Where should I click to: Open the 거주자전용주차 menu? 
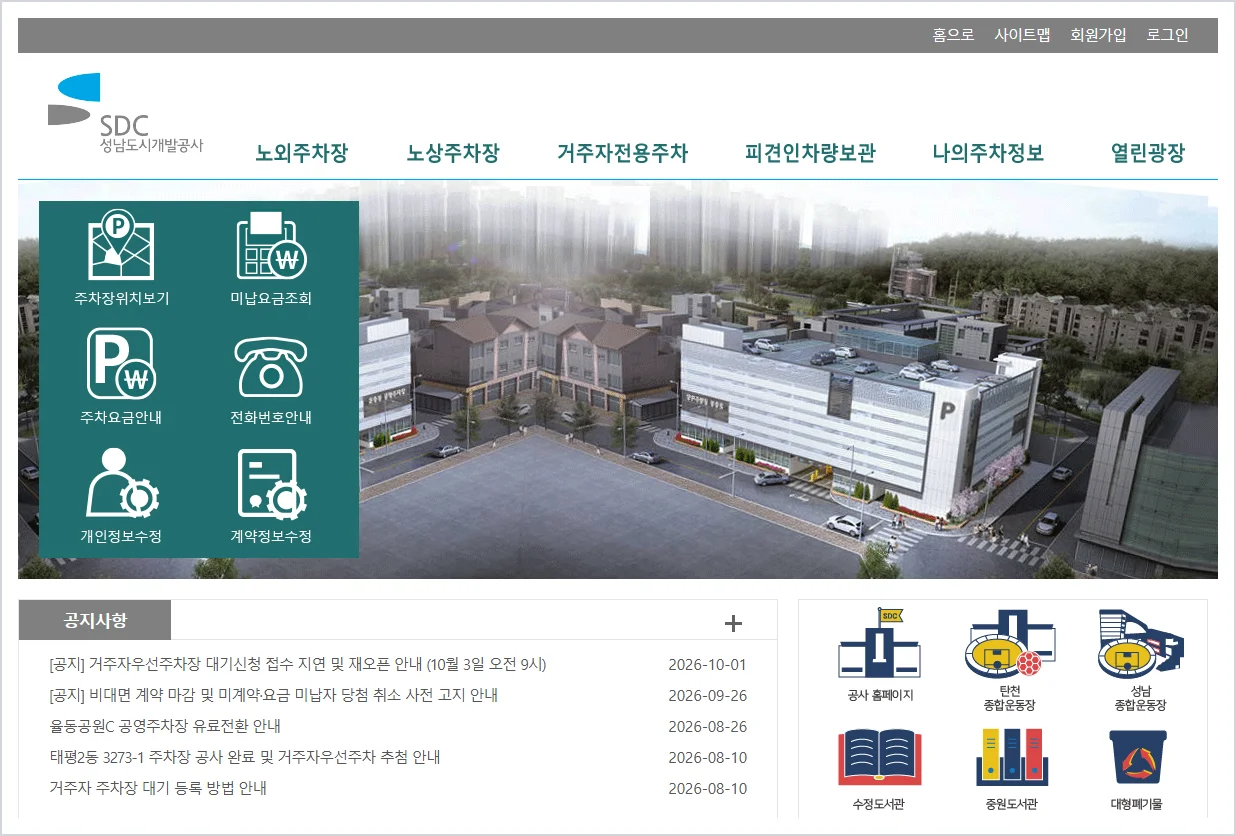click(x=623, y=153)
